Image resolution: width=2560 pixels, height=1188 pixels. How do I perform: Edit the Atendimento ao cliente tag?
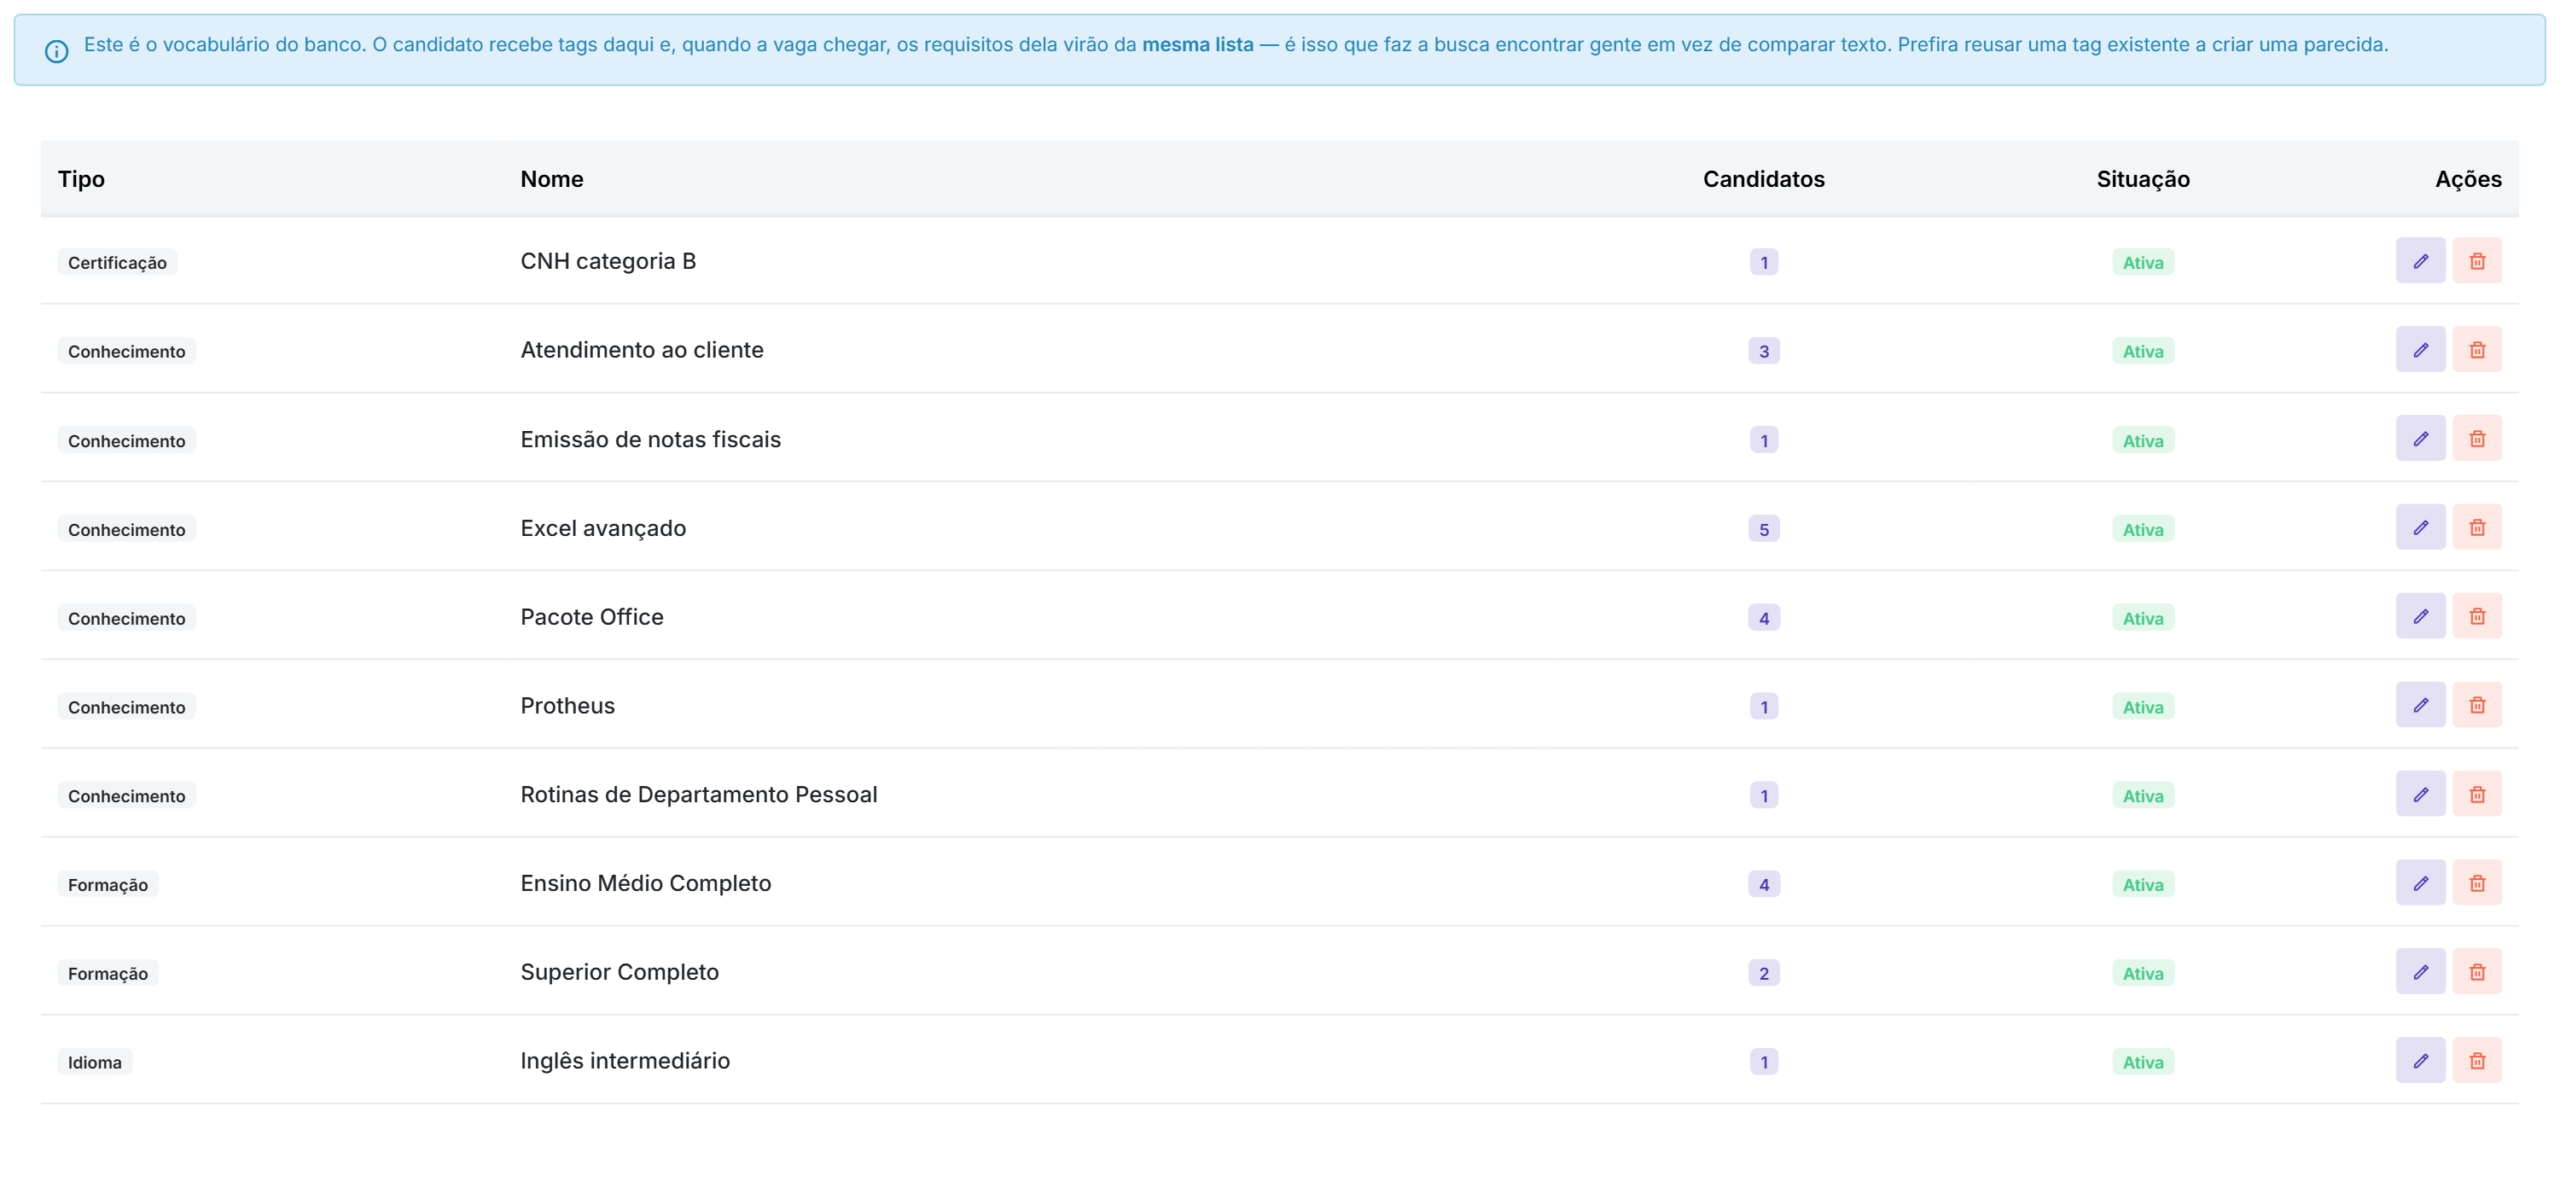[2420, 350]
